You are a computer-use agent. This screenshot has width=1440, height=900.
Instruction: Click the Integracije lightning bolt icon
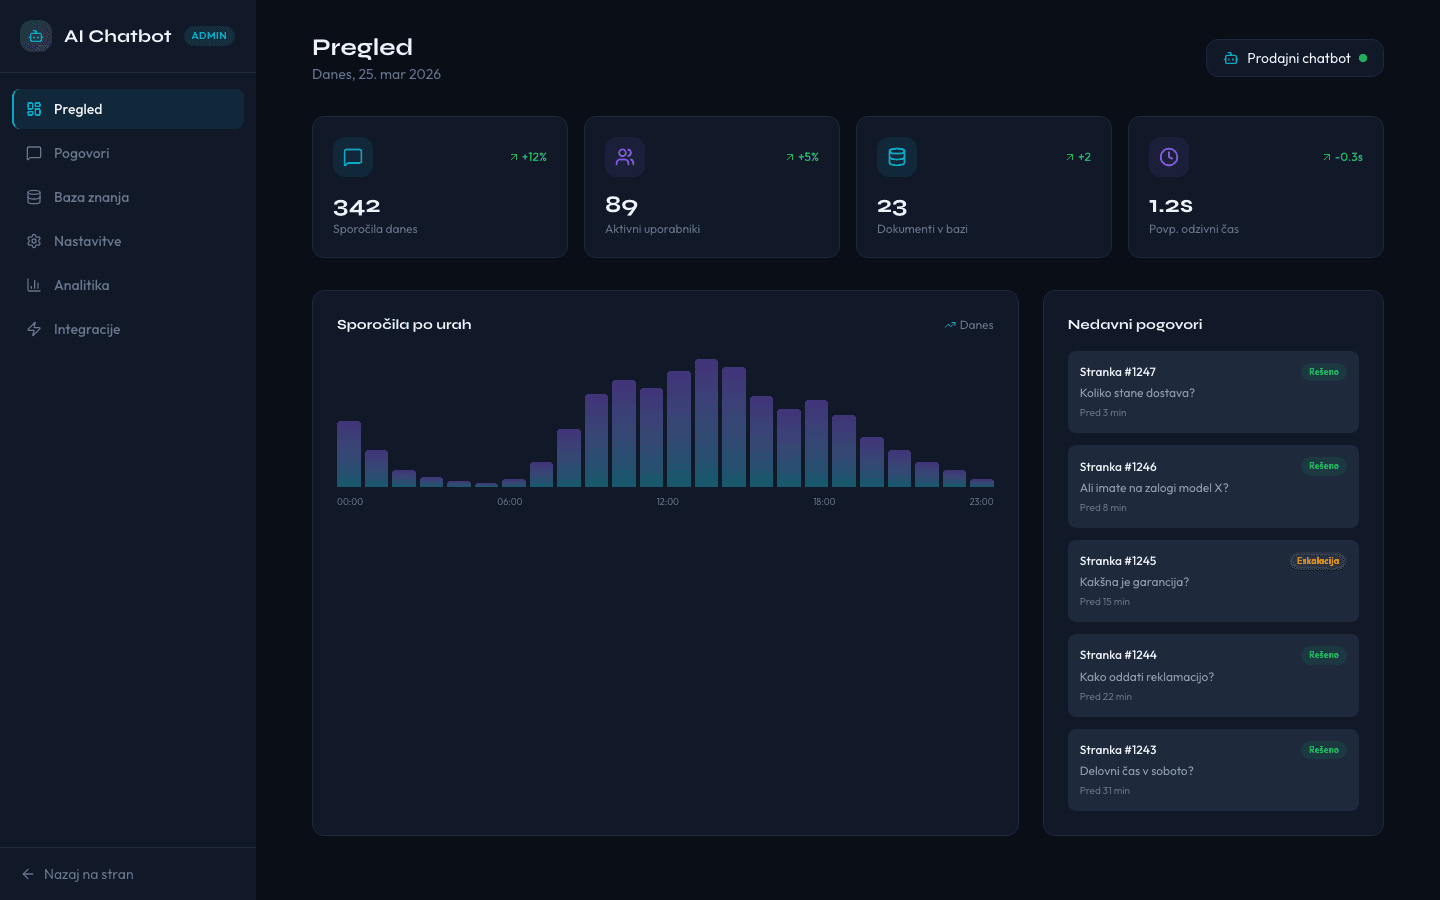click(34, 329)
